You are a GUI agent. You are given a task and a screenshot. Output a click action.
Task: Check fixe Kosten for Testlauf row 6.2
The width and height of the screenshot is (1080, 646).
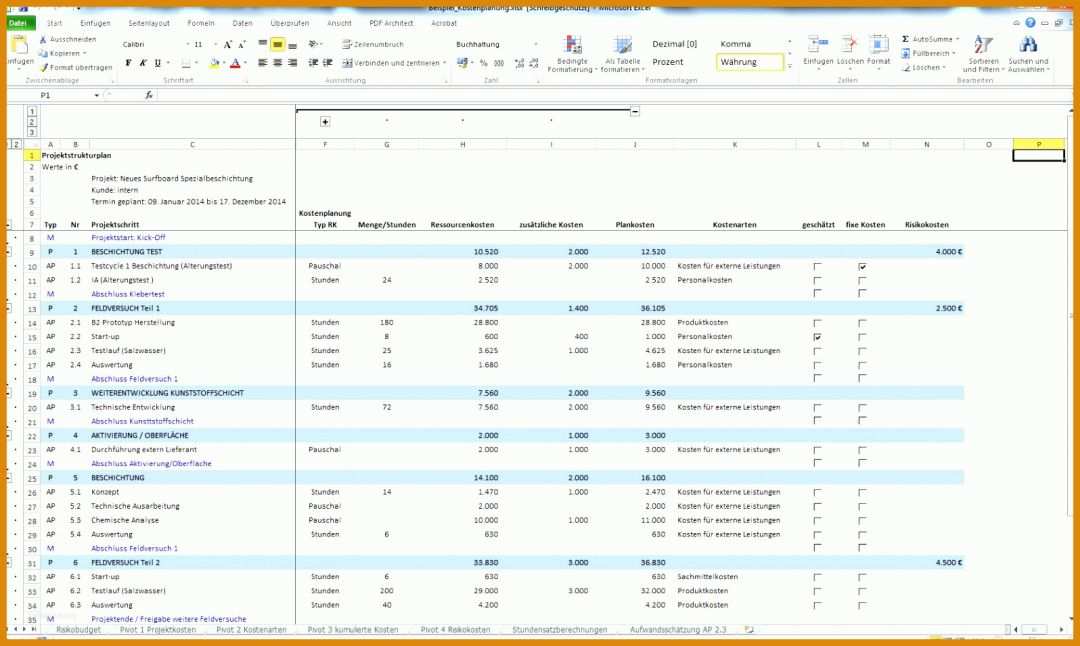[862, 592]
